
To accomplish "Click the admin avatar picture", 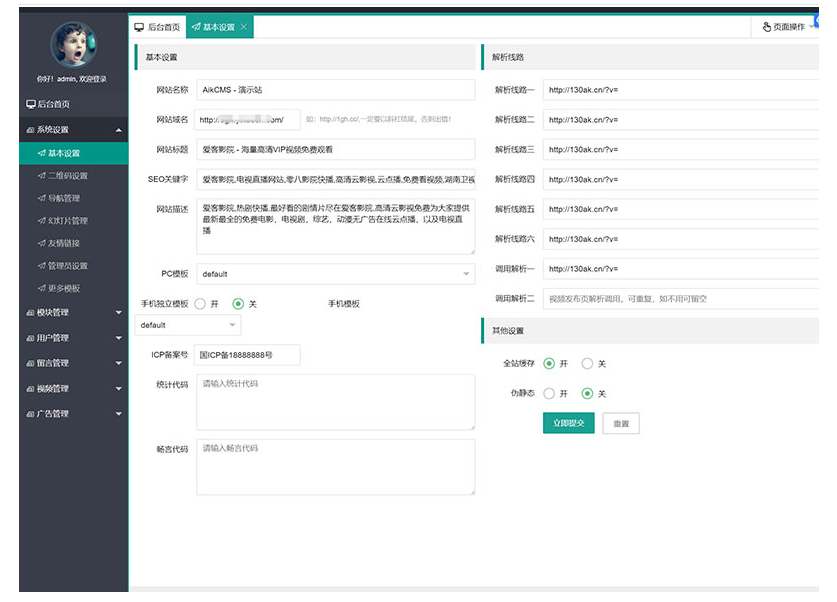I will (73, 43).
